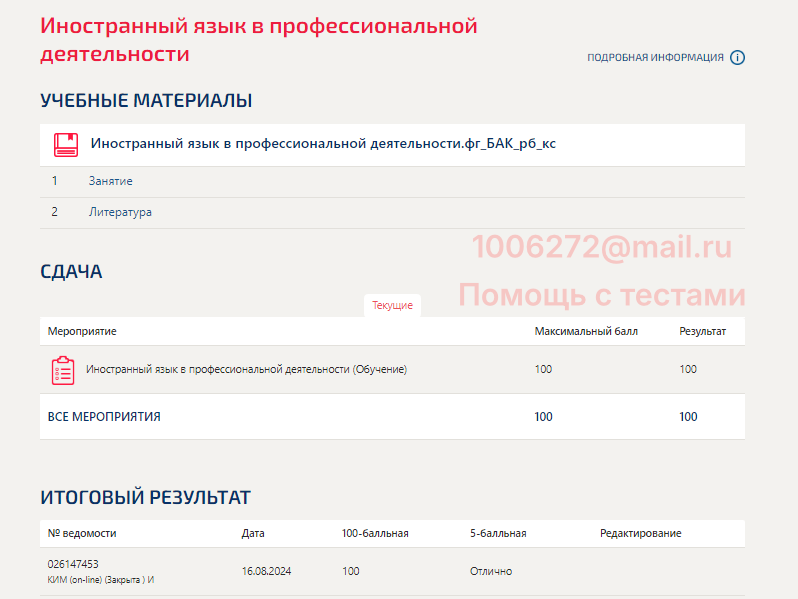
Task: Click the red book icon in study materials
Action: coord(65,145)
